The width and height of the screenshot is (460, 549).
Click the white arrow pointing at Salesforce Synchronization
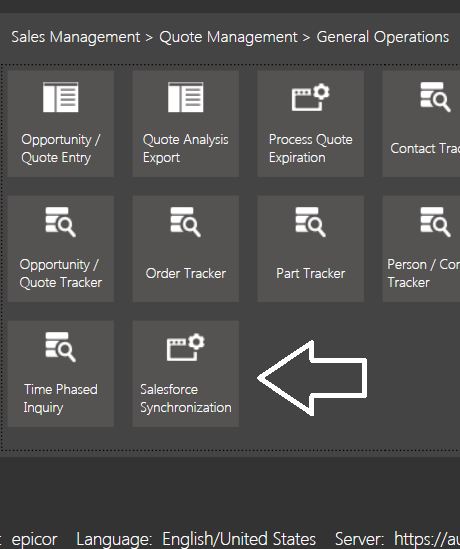click(x=312, y=378)
